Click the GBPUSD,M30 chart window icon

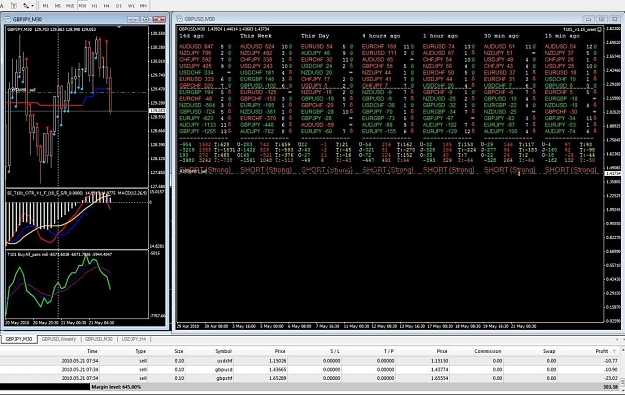click(179, 19)
